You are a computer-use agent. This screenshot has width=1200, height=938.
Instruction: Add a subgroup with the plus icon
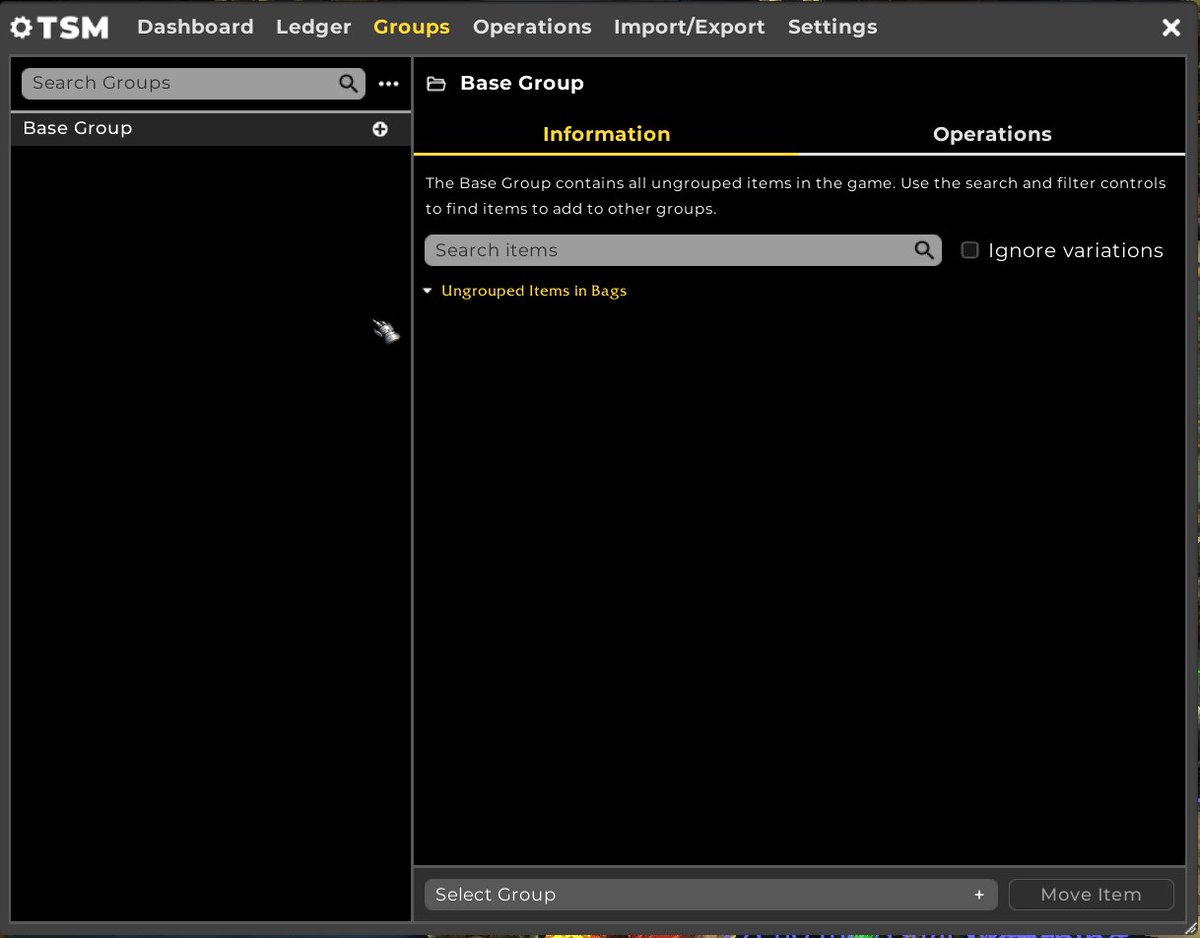pyautogui.click(x=380, y=129)
